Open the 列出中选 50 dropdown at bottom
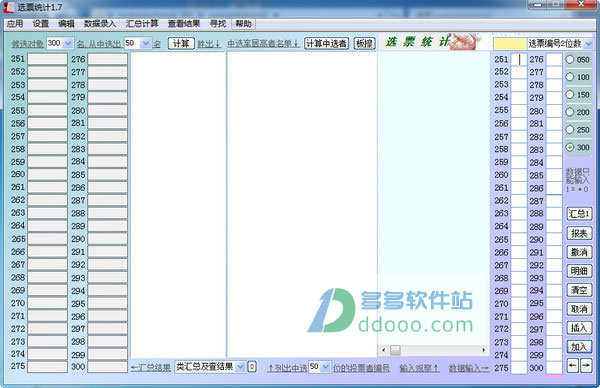 (x=325, y=367)
